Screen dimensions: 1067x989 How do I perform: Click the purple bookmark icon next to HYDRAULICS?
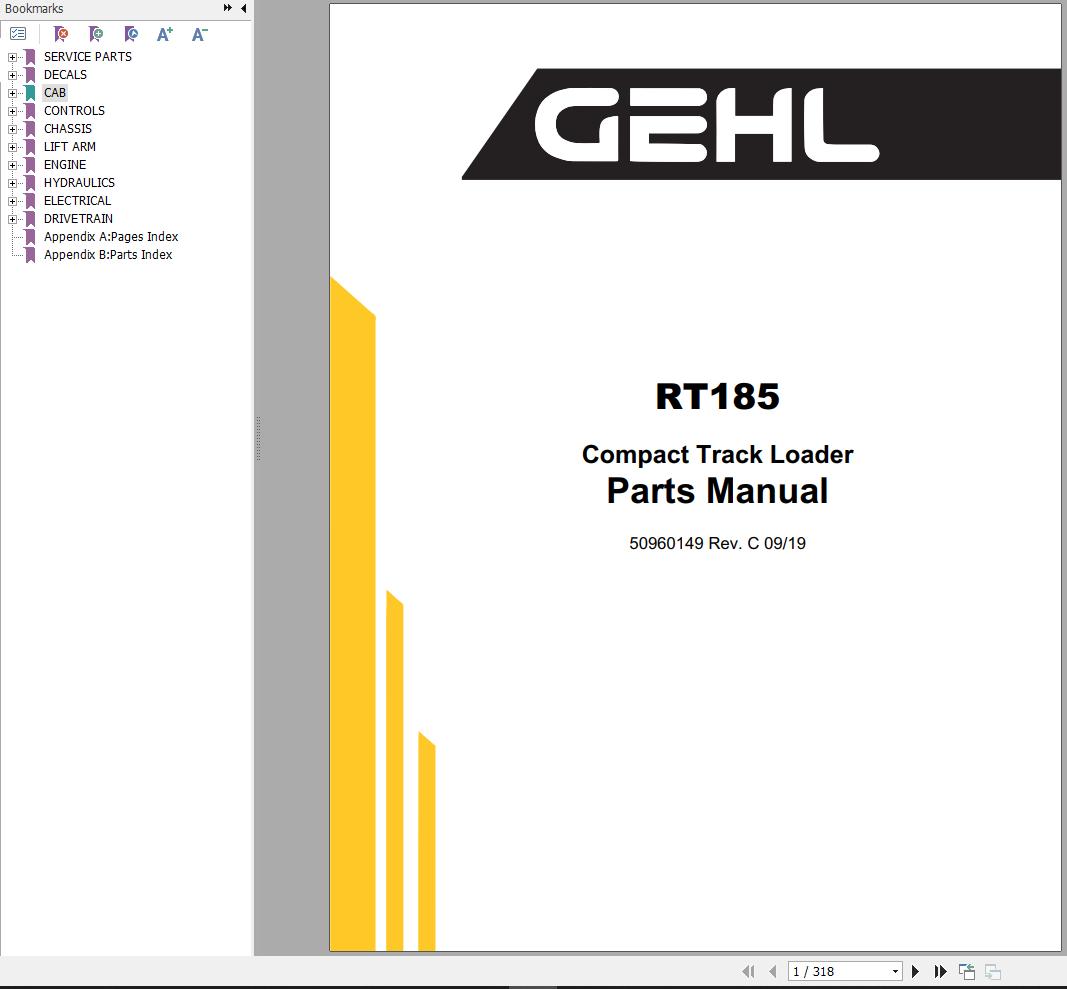[x=30, y=183]
